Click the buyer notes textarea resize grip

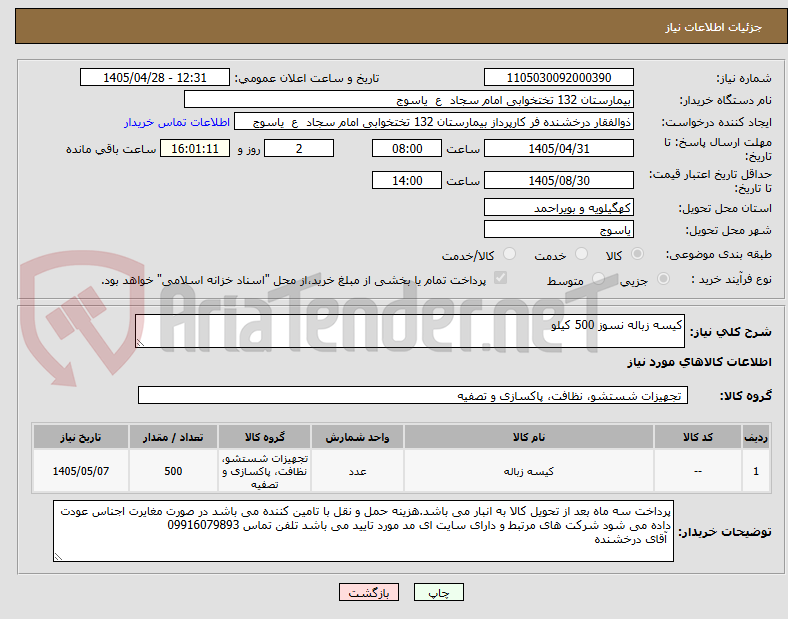coord(58,556)
